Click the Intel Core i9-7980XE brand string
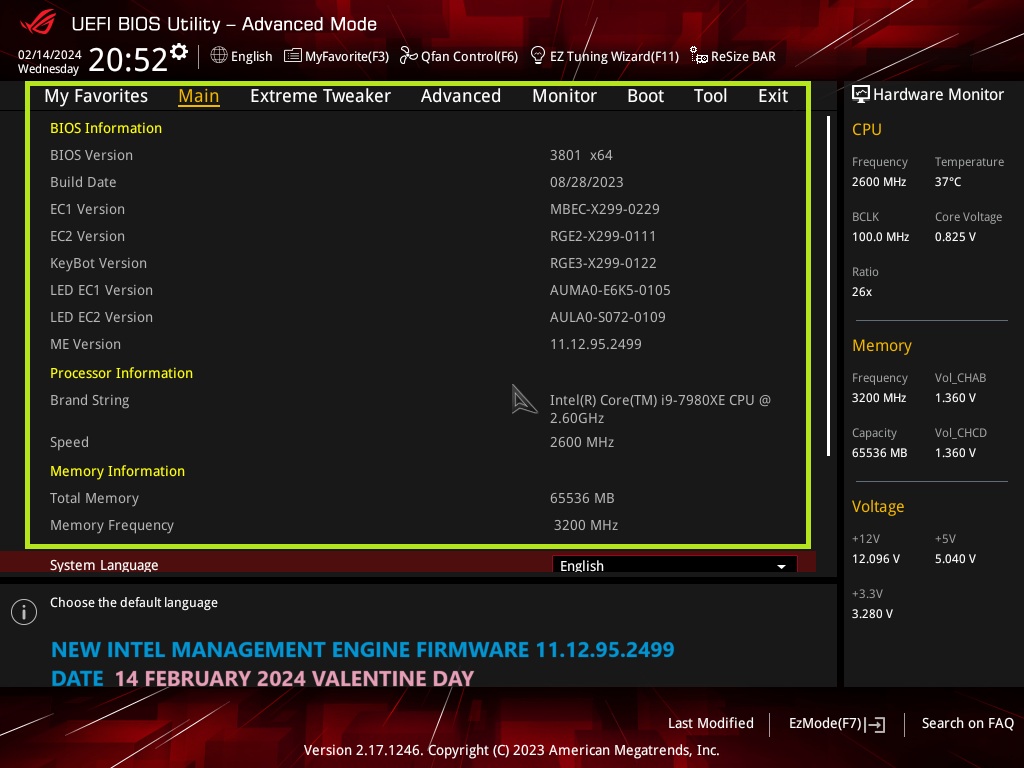 660,409
